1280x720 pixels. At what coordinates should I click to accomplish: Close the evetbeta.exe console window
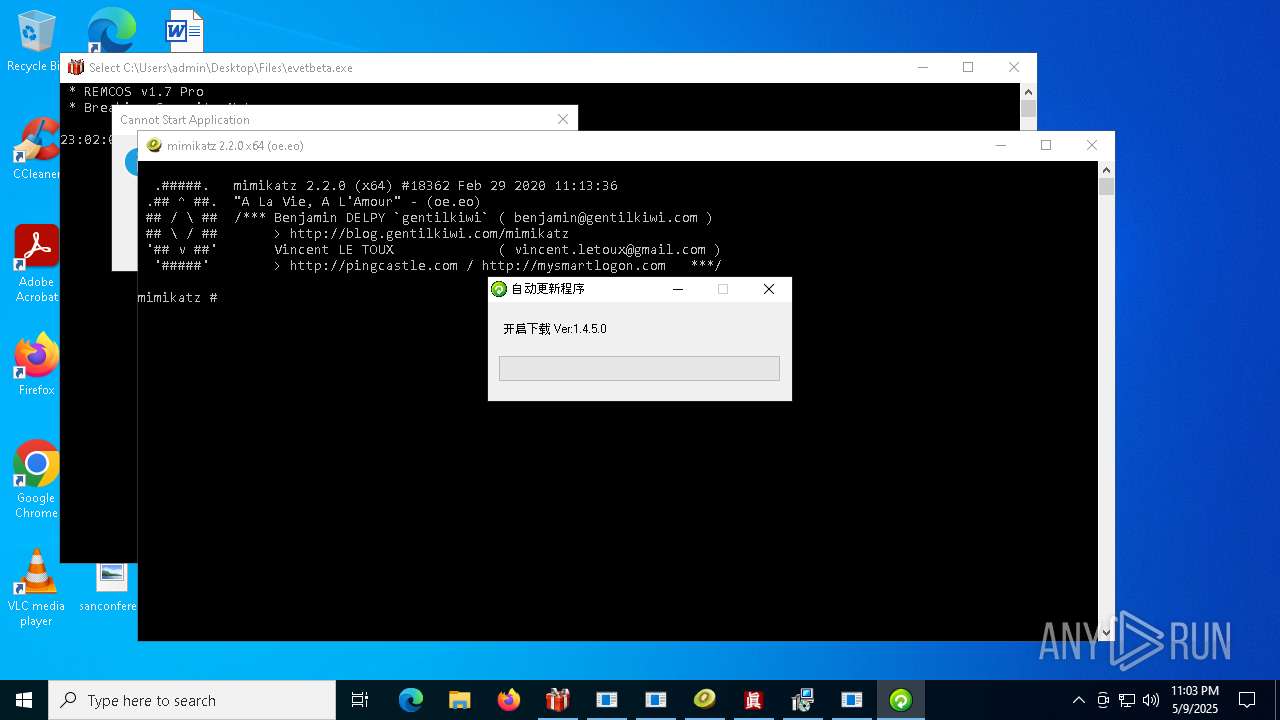coord(1014,67)
